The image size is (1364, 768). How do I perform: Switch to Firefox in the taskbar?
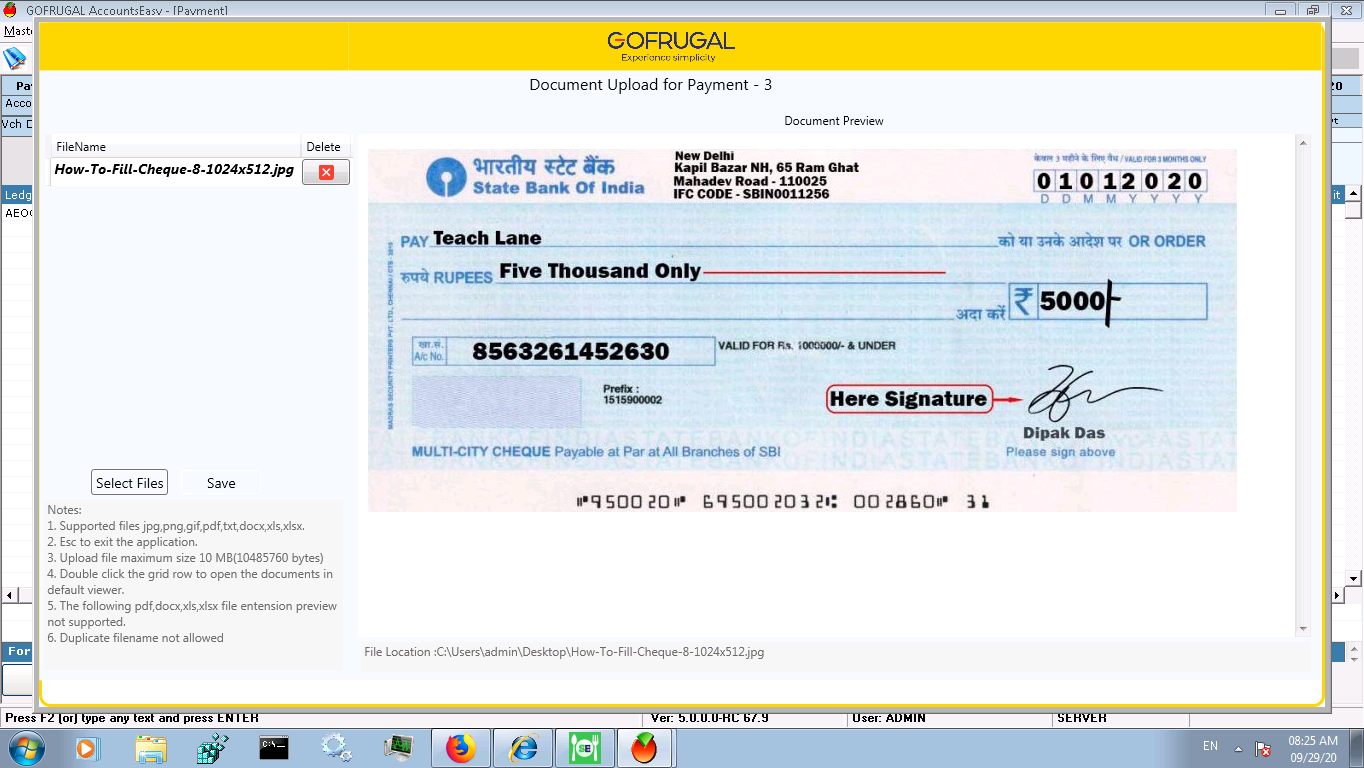pyautogui.click(x=460, y=748)
